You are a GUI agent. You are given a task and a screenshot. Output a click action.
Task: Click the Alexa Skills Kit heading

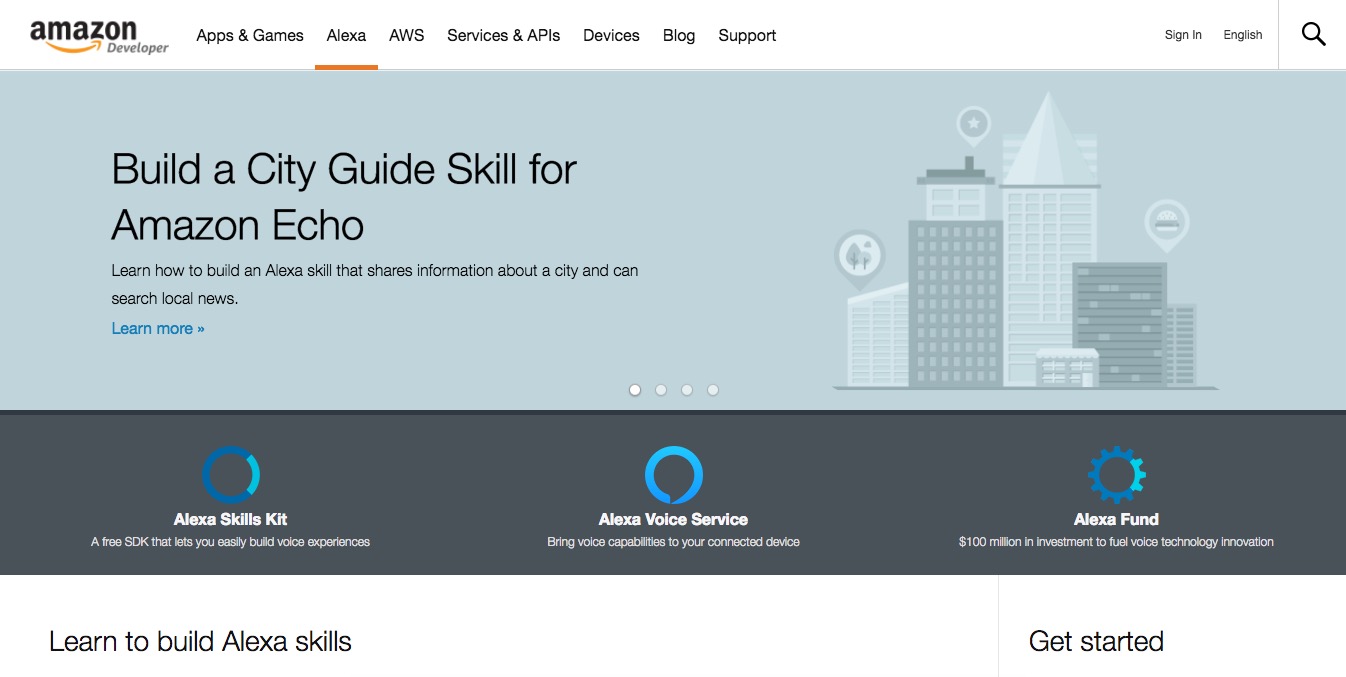coord(230,519)
